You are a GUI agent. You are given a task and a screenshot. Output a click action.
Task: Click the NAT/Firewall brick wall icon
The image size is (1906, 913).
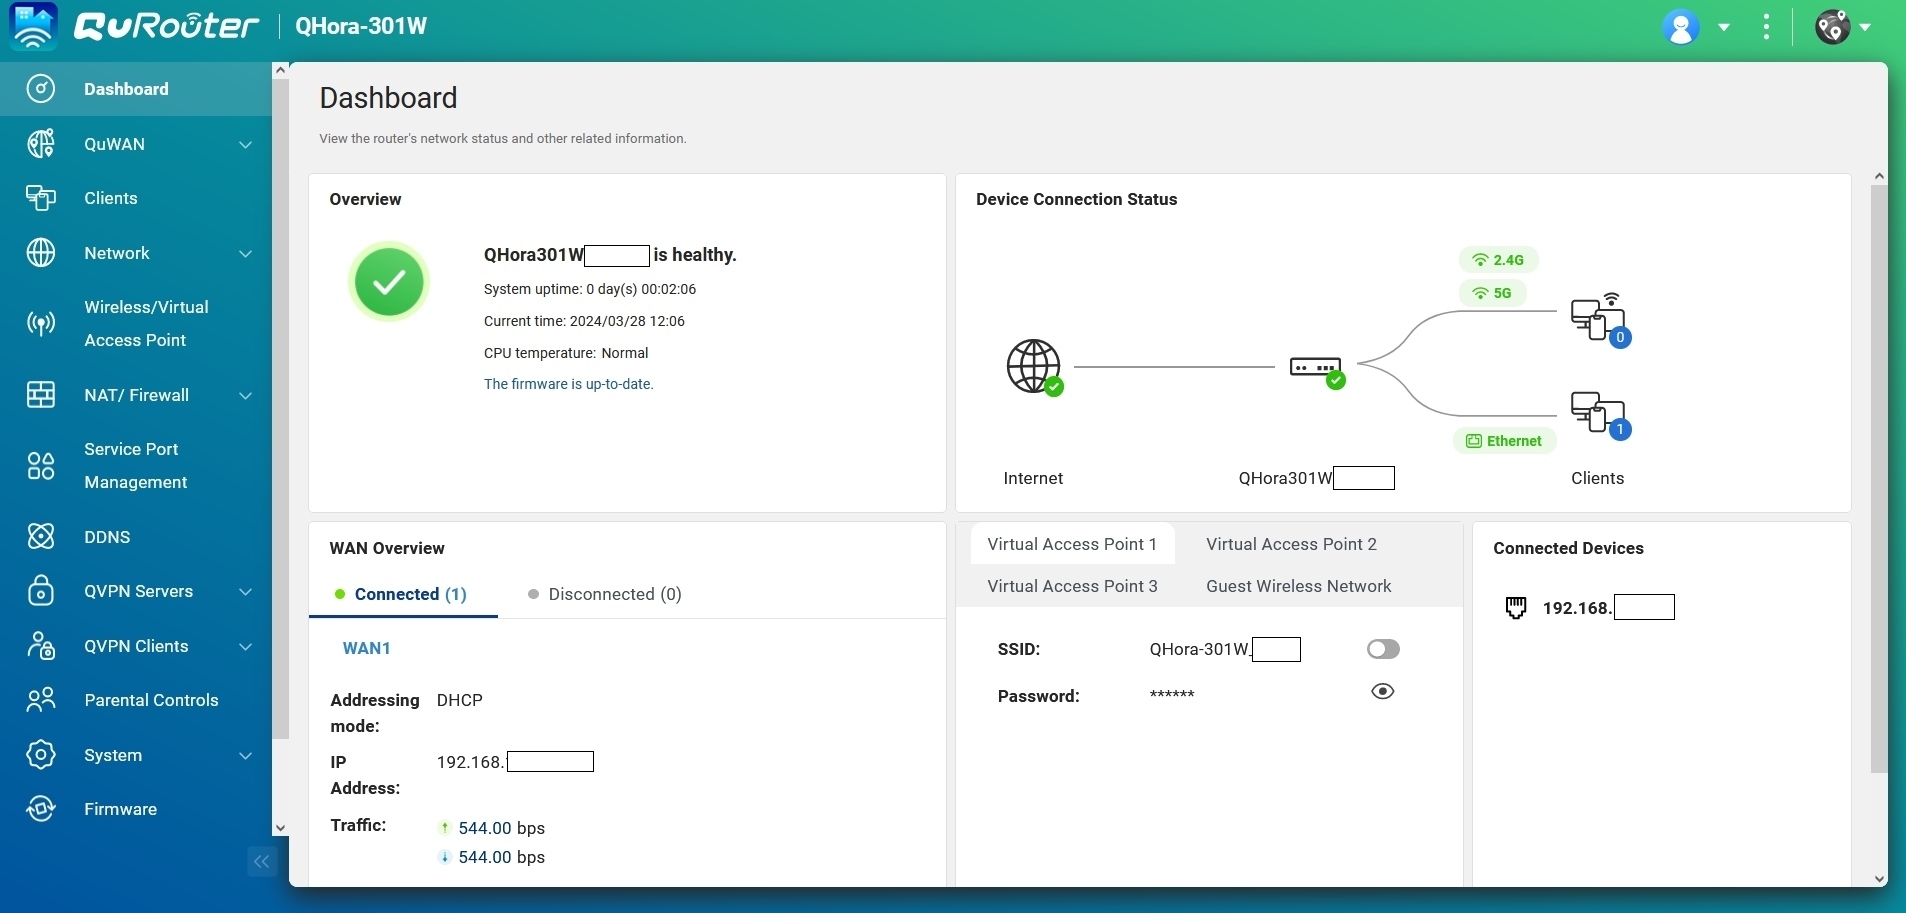click(x=41, y=395)
